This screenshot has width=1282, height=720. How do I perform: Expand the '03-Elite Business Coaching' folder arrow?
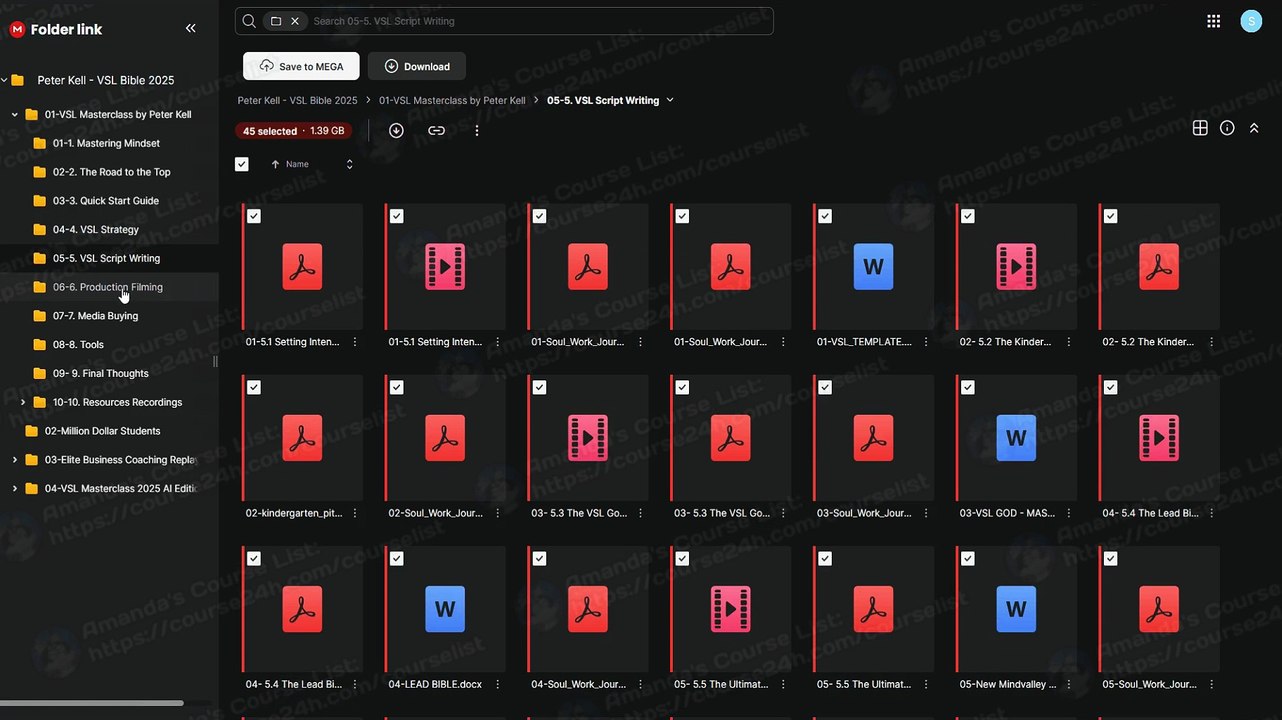click(x=15, y=460)
